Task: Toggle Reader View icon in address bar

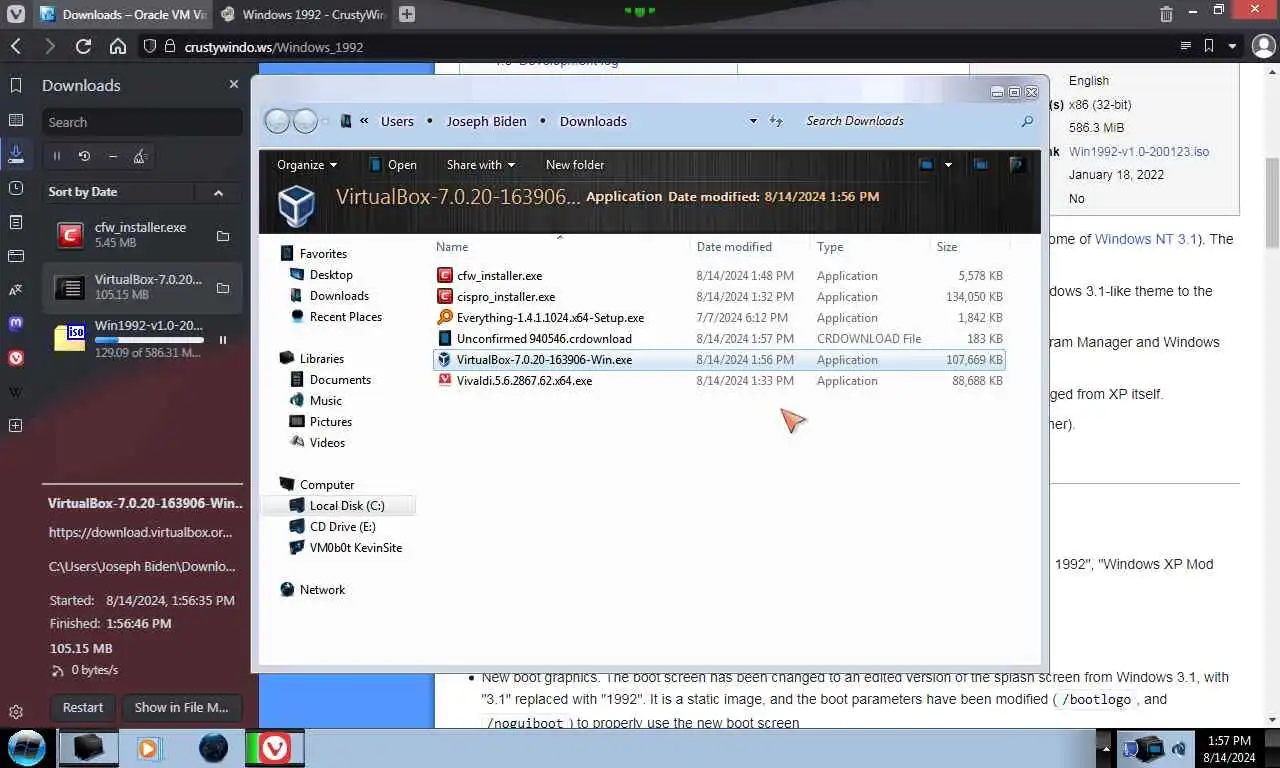Action: click(x=1186, y=46)
